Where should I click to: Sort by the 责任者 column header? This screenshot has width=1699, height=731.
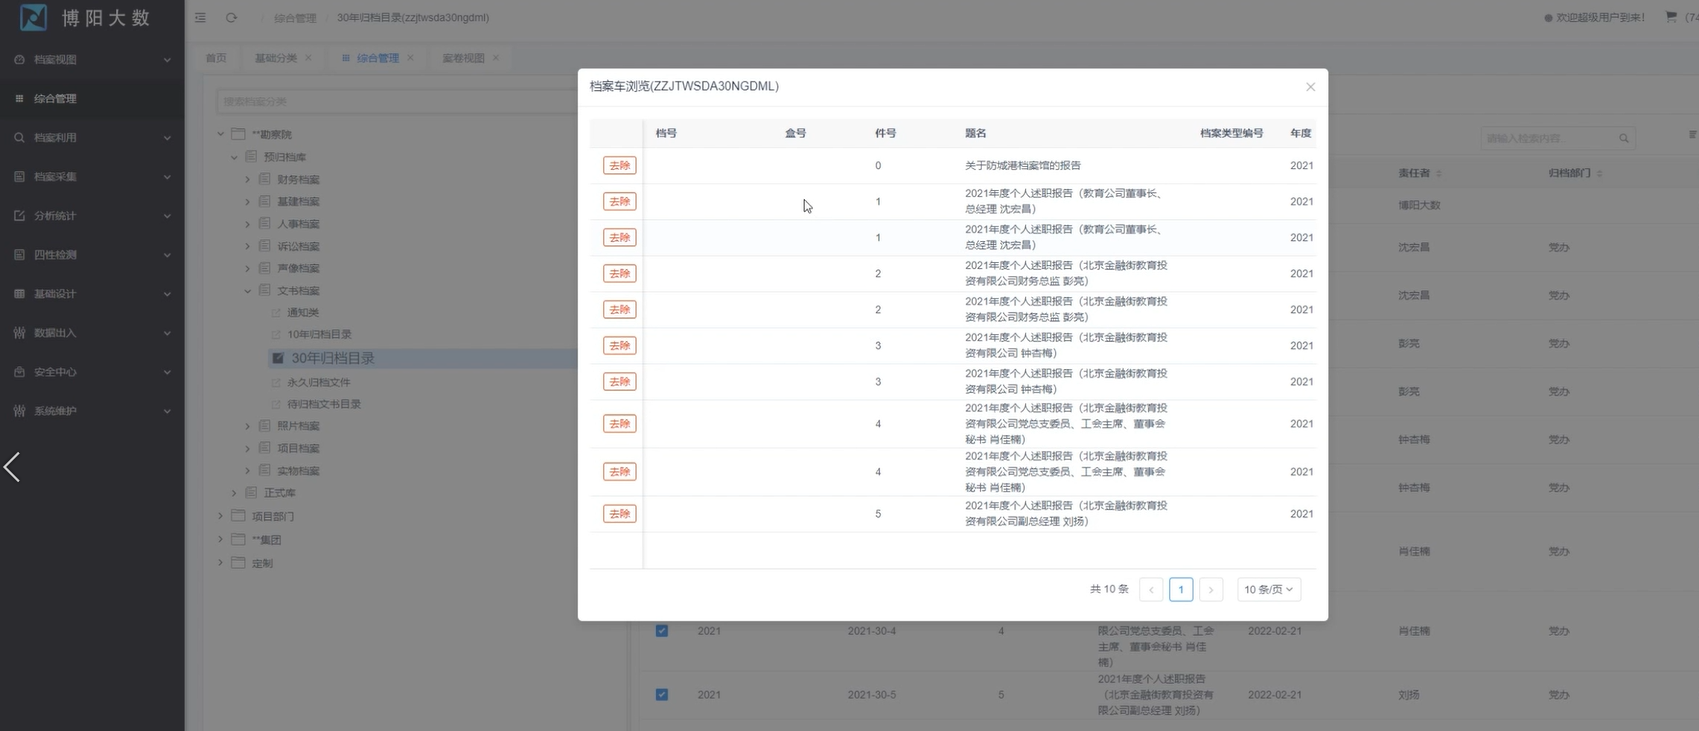pos(1419,174)
